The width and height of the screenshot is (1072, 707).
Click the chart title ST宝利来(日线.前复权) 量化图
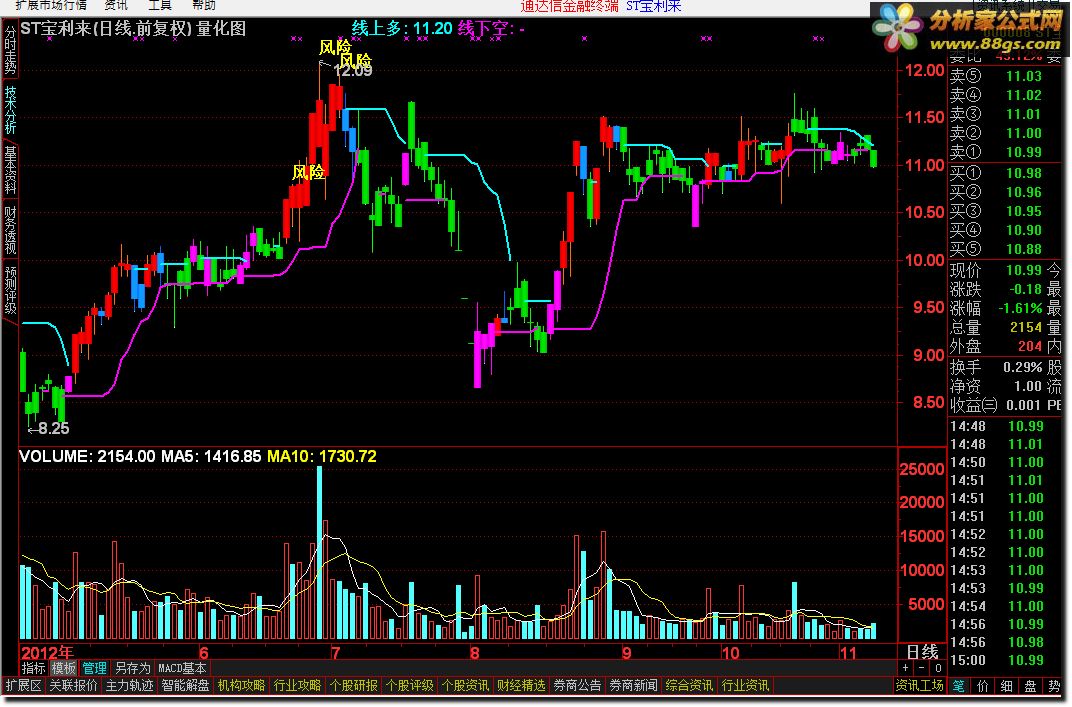pos(133,29)
